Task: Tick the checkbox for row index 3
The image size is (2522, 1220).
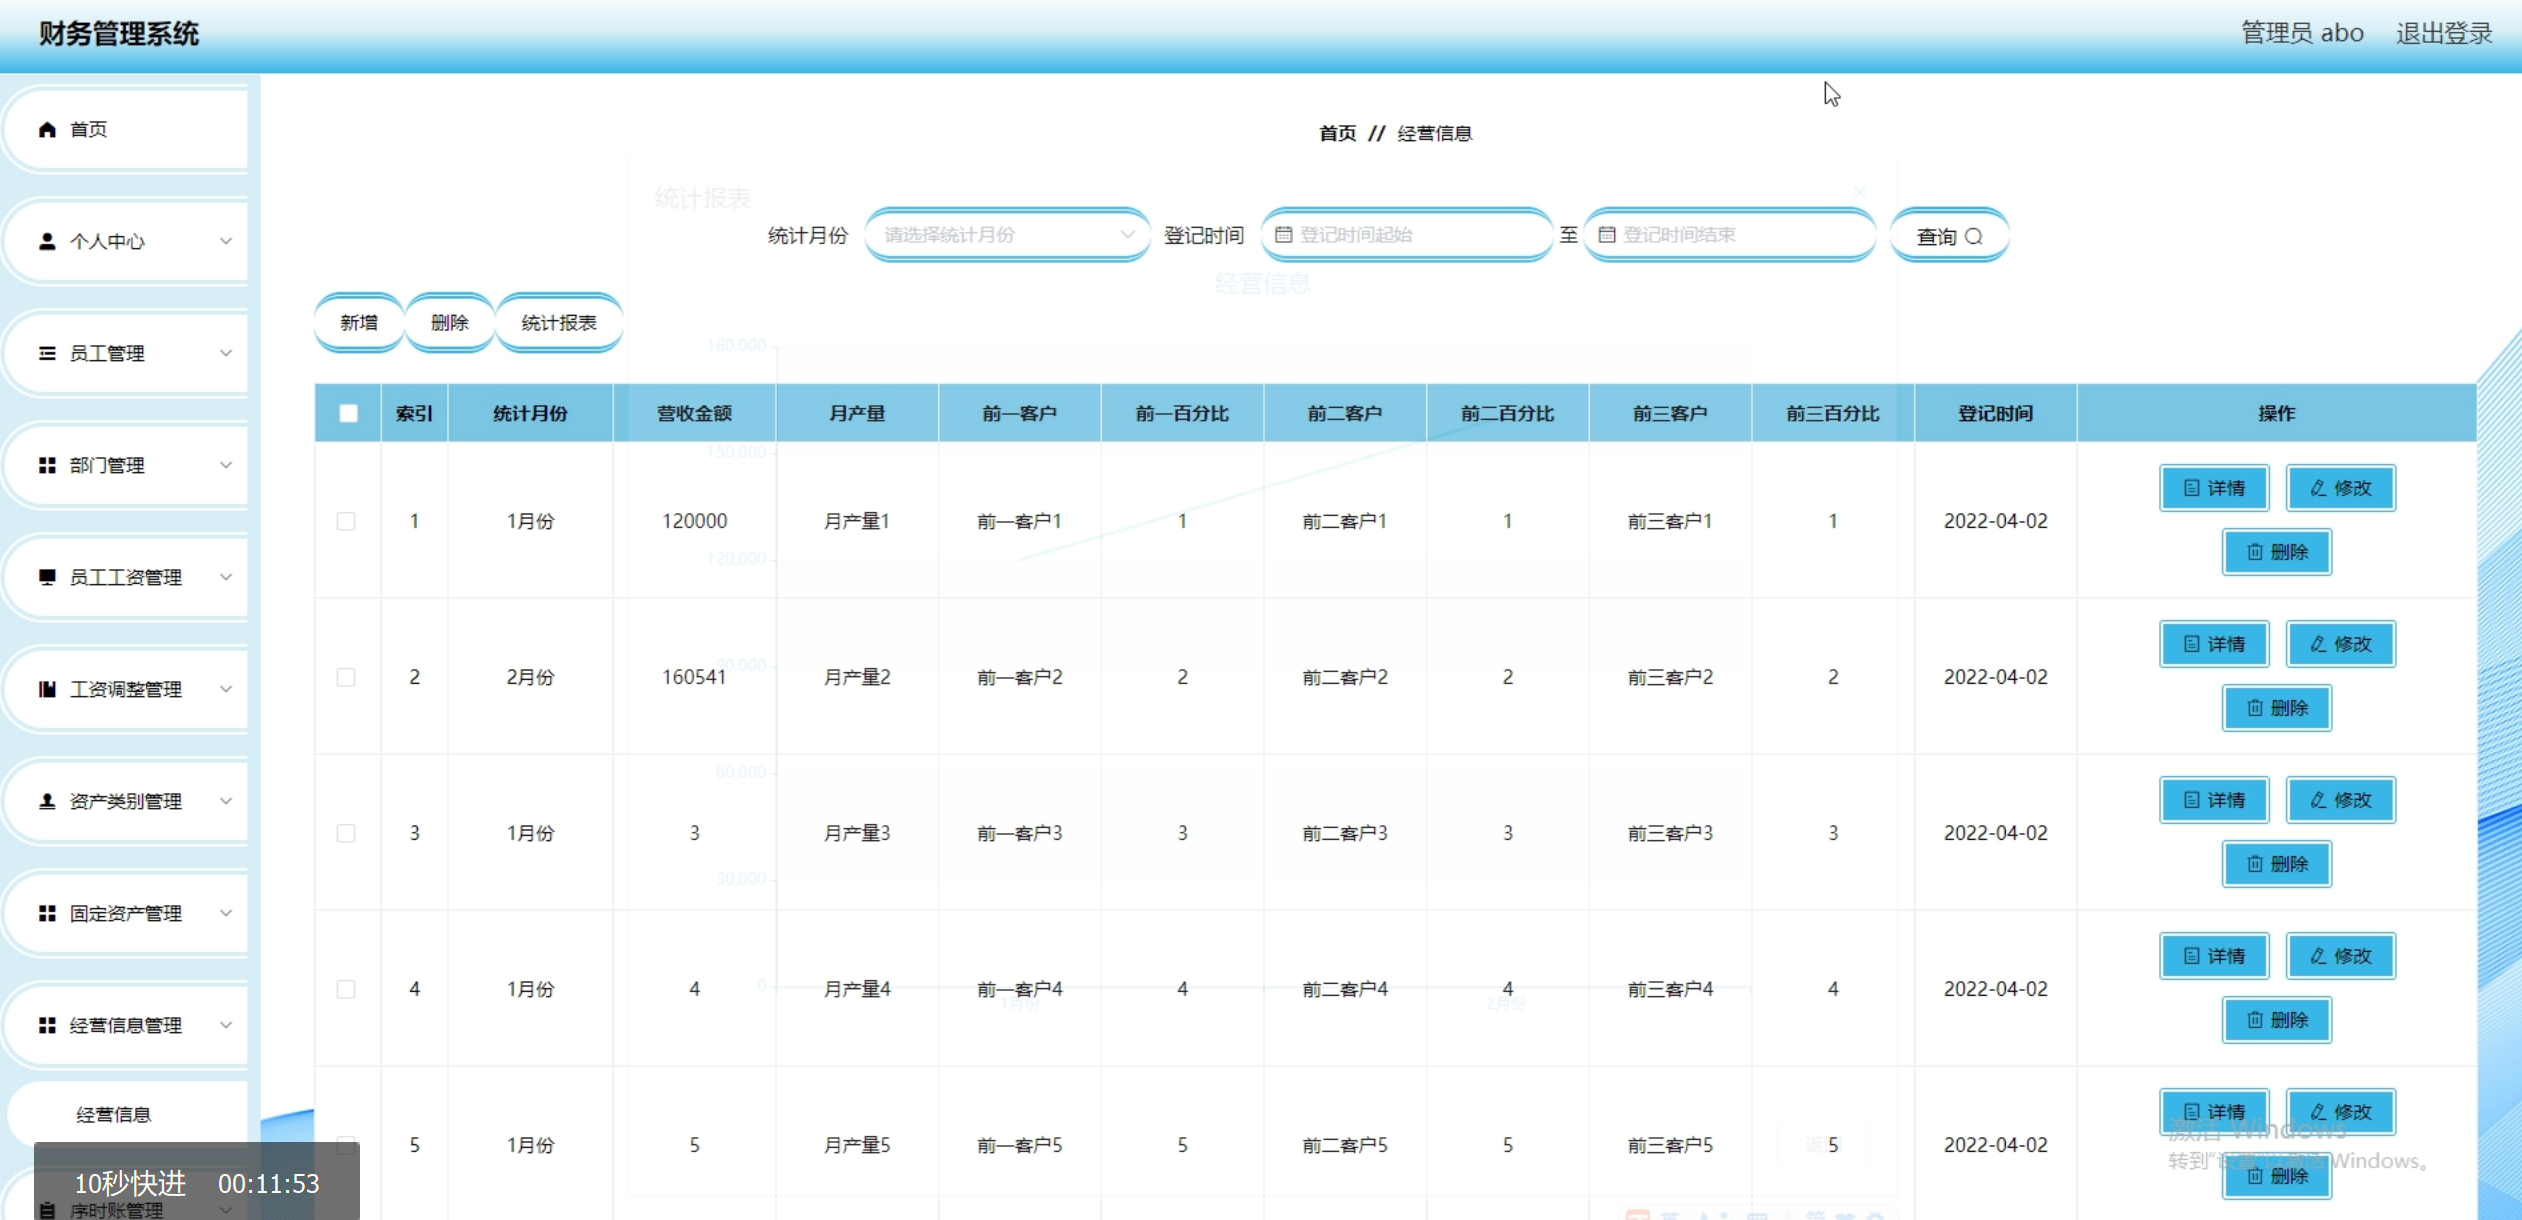Action: click(x=346, y=834)
